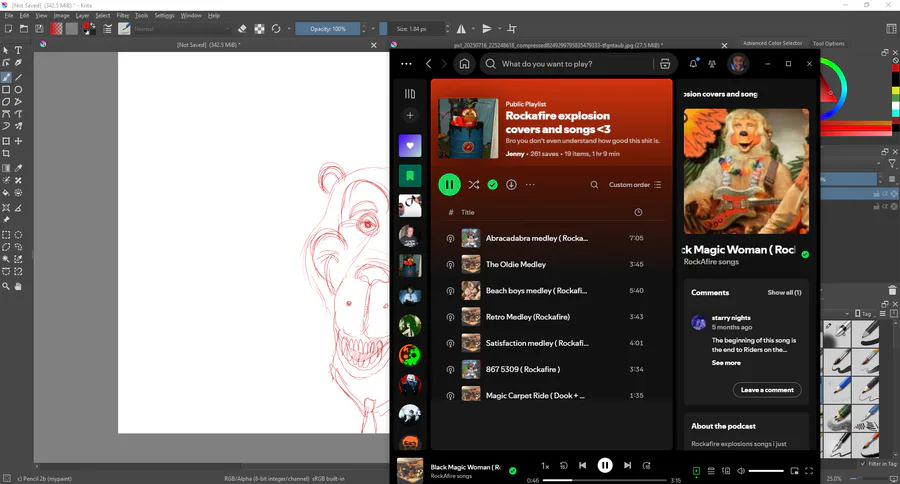Go to the Home page in music player
The image size is (900, 484).
pos(464,64)
